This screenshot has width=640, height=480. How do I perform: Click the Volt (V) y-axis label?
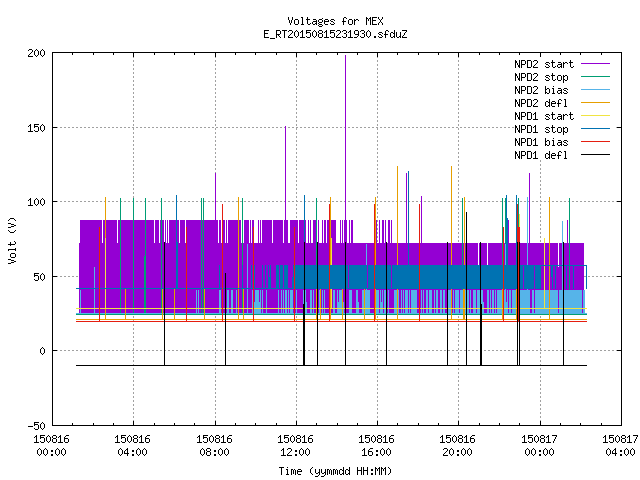pos(12,240)
